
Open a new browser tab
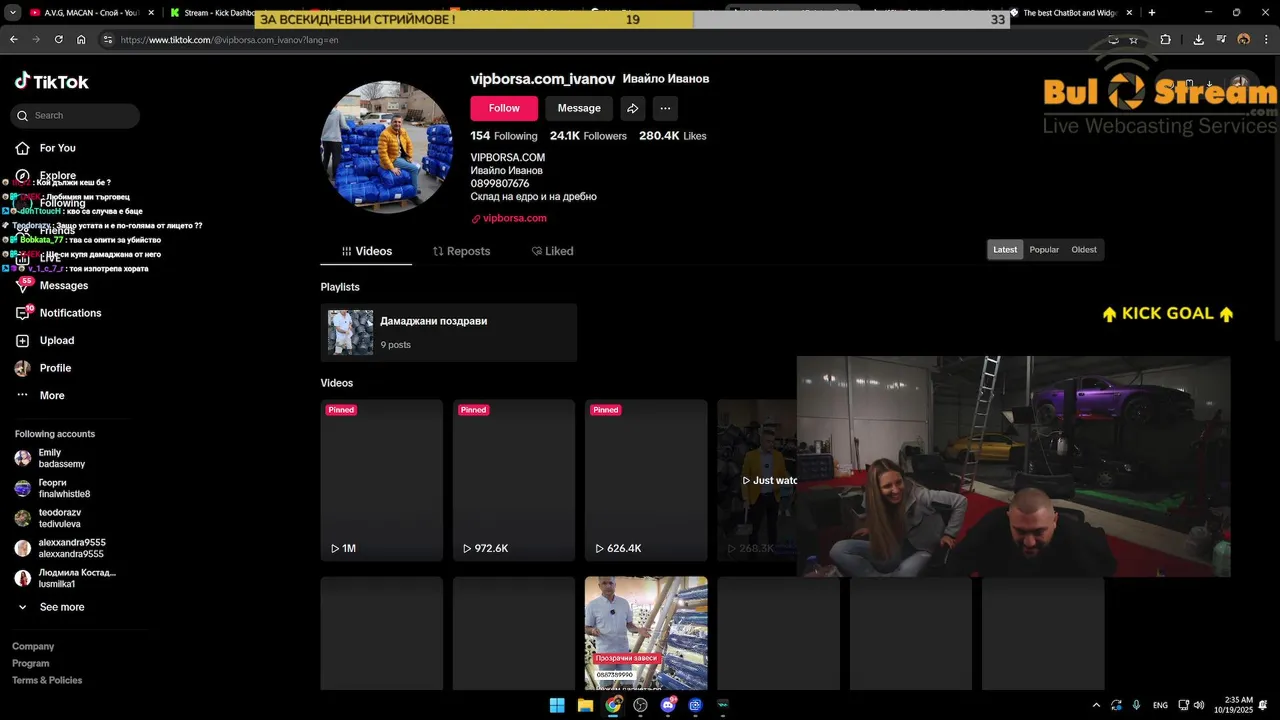coord(1152,13)
